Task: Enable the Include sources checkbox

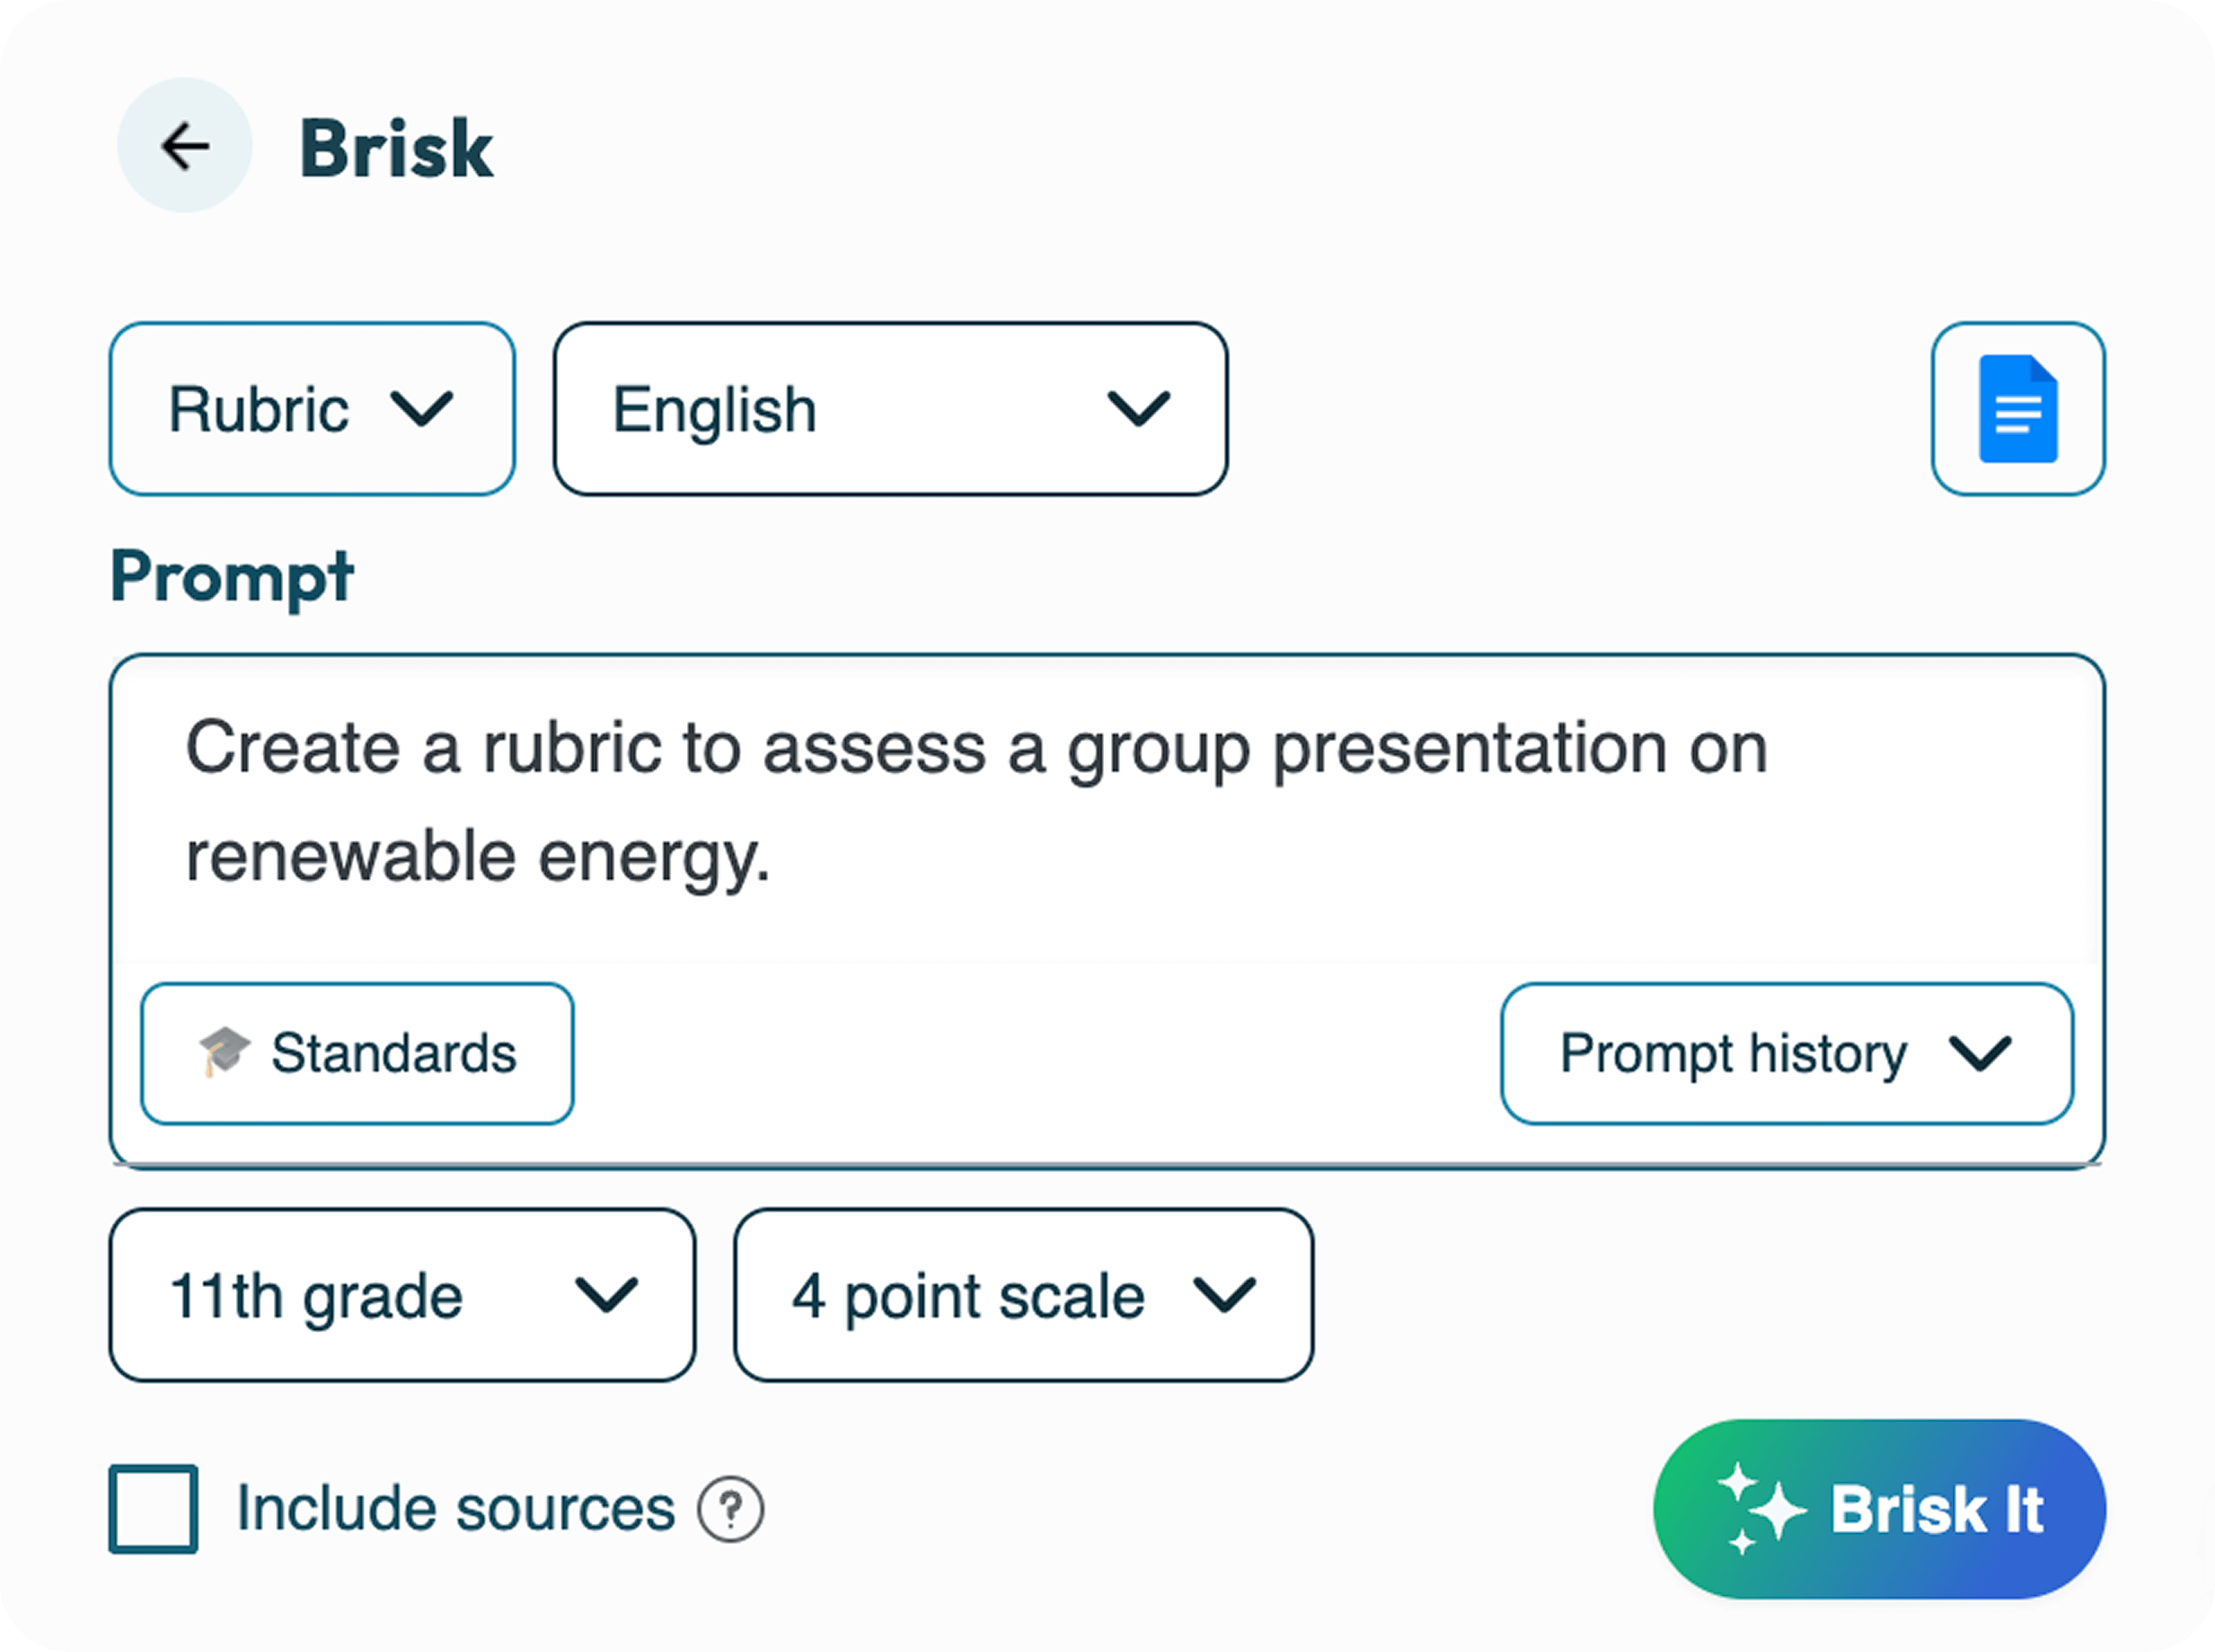Action: click(153, 1509)
